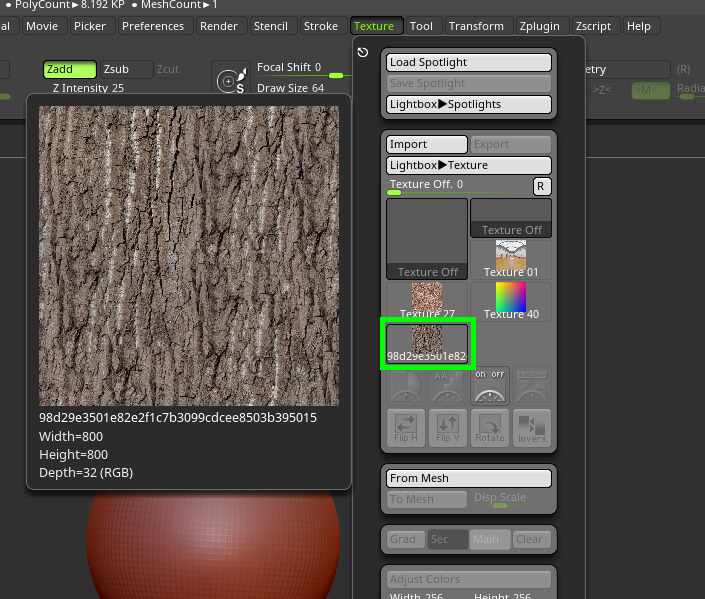
Task: Click the palette dock arrow icon
Action: tap(363, 53)
